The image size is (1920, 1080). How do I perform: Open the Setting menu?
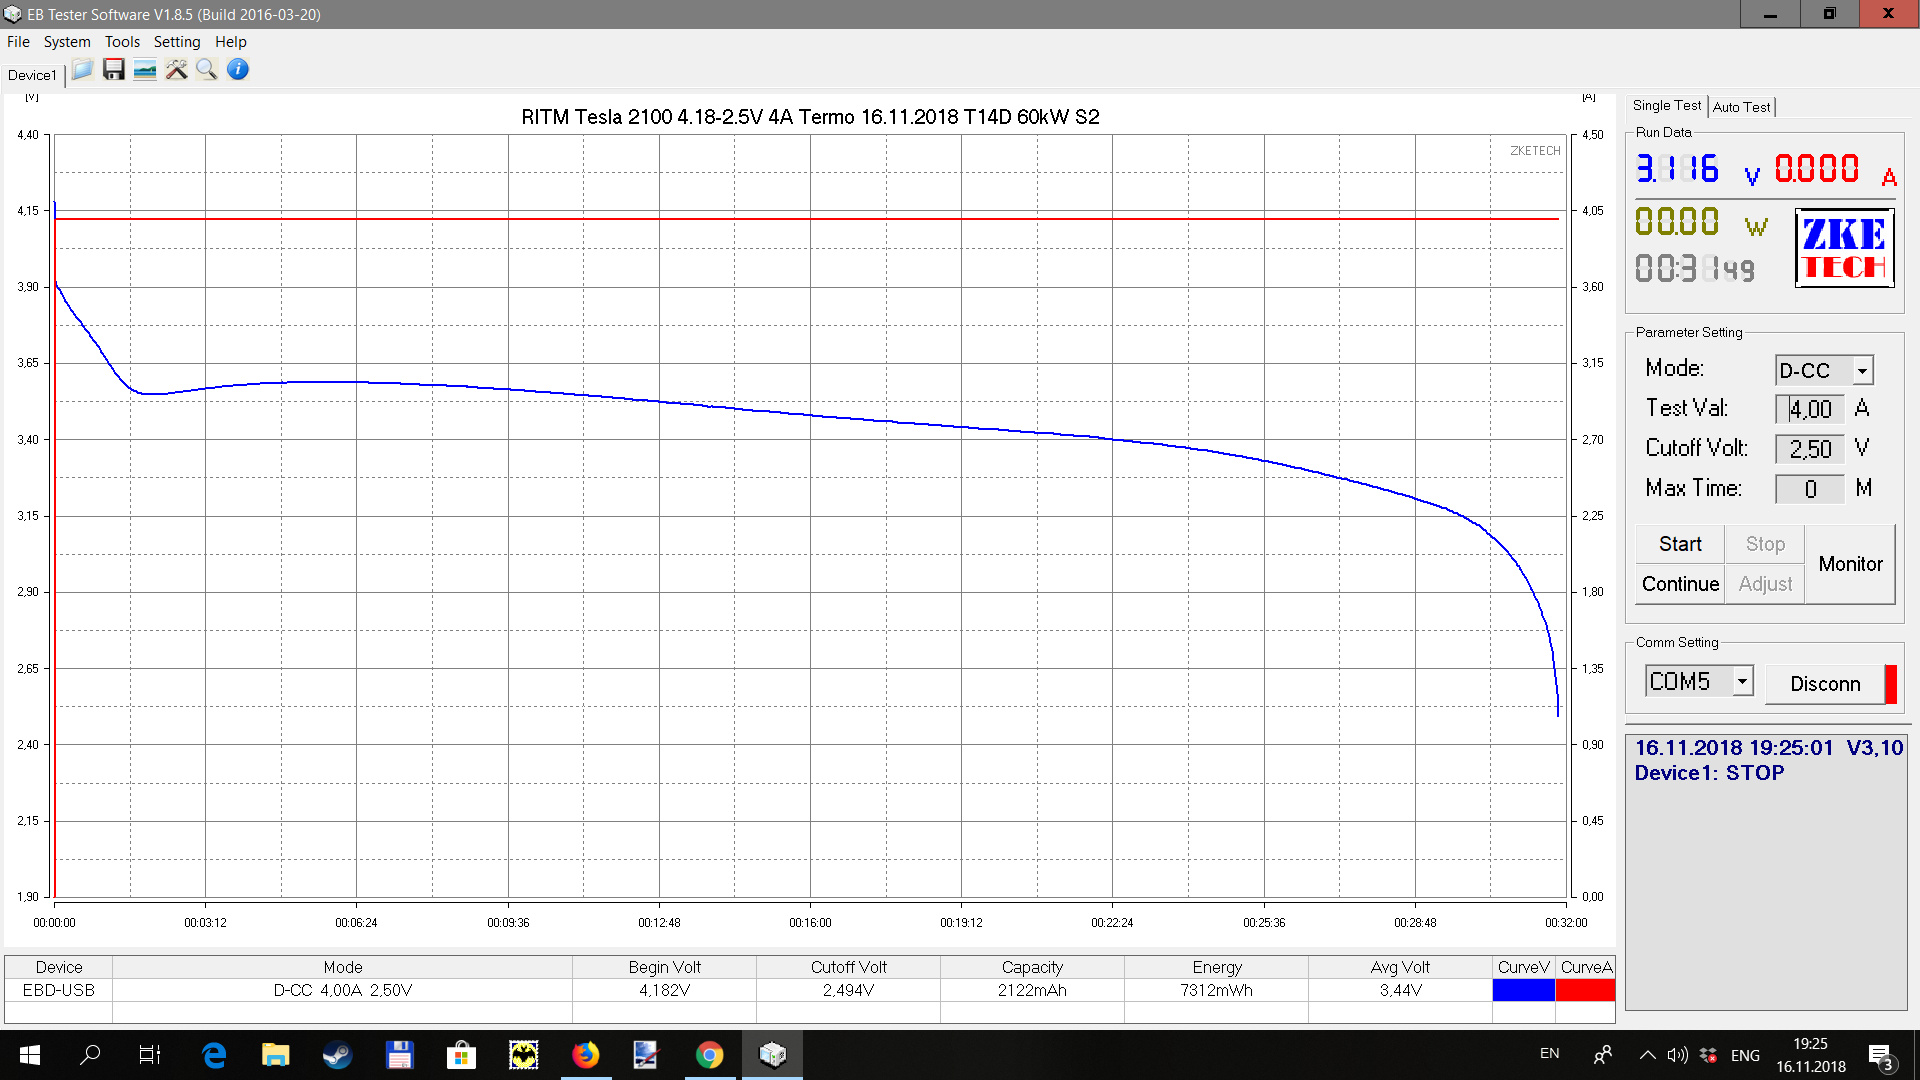click(x=177, y=42)
